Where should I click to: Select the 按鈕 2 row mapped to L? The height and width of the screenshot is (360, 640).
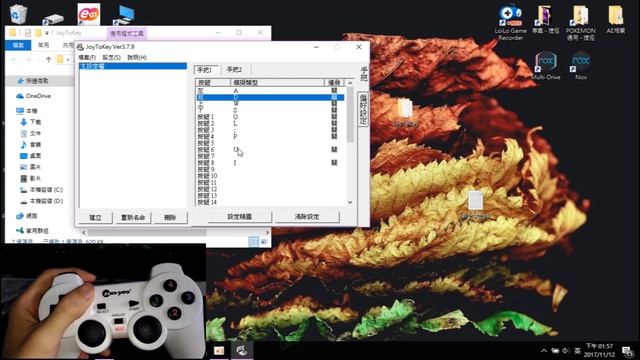click(x=270, y=123)
